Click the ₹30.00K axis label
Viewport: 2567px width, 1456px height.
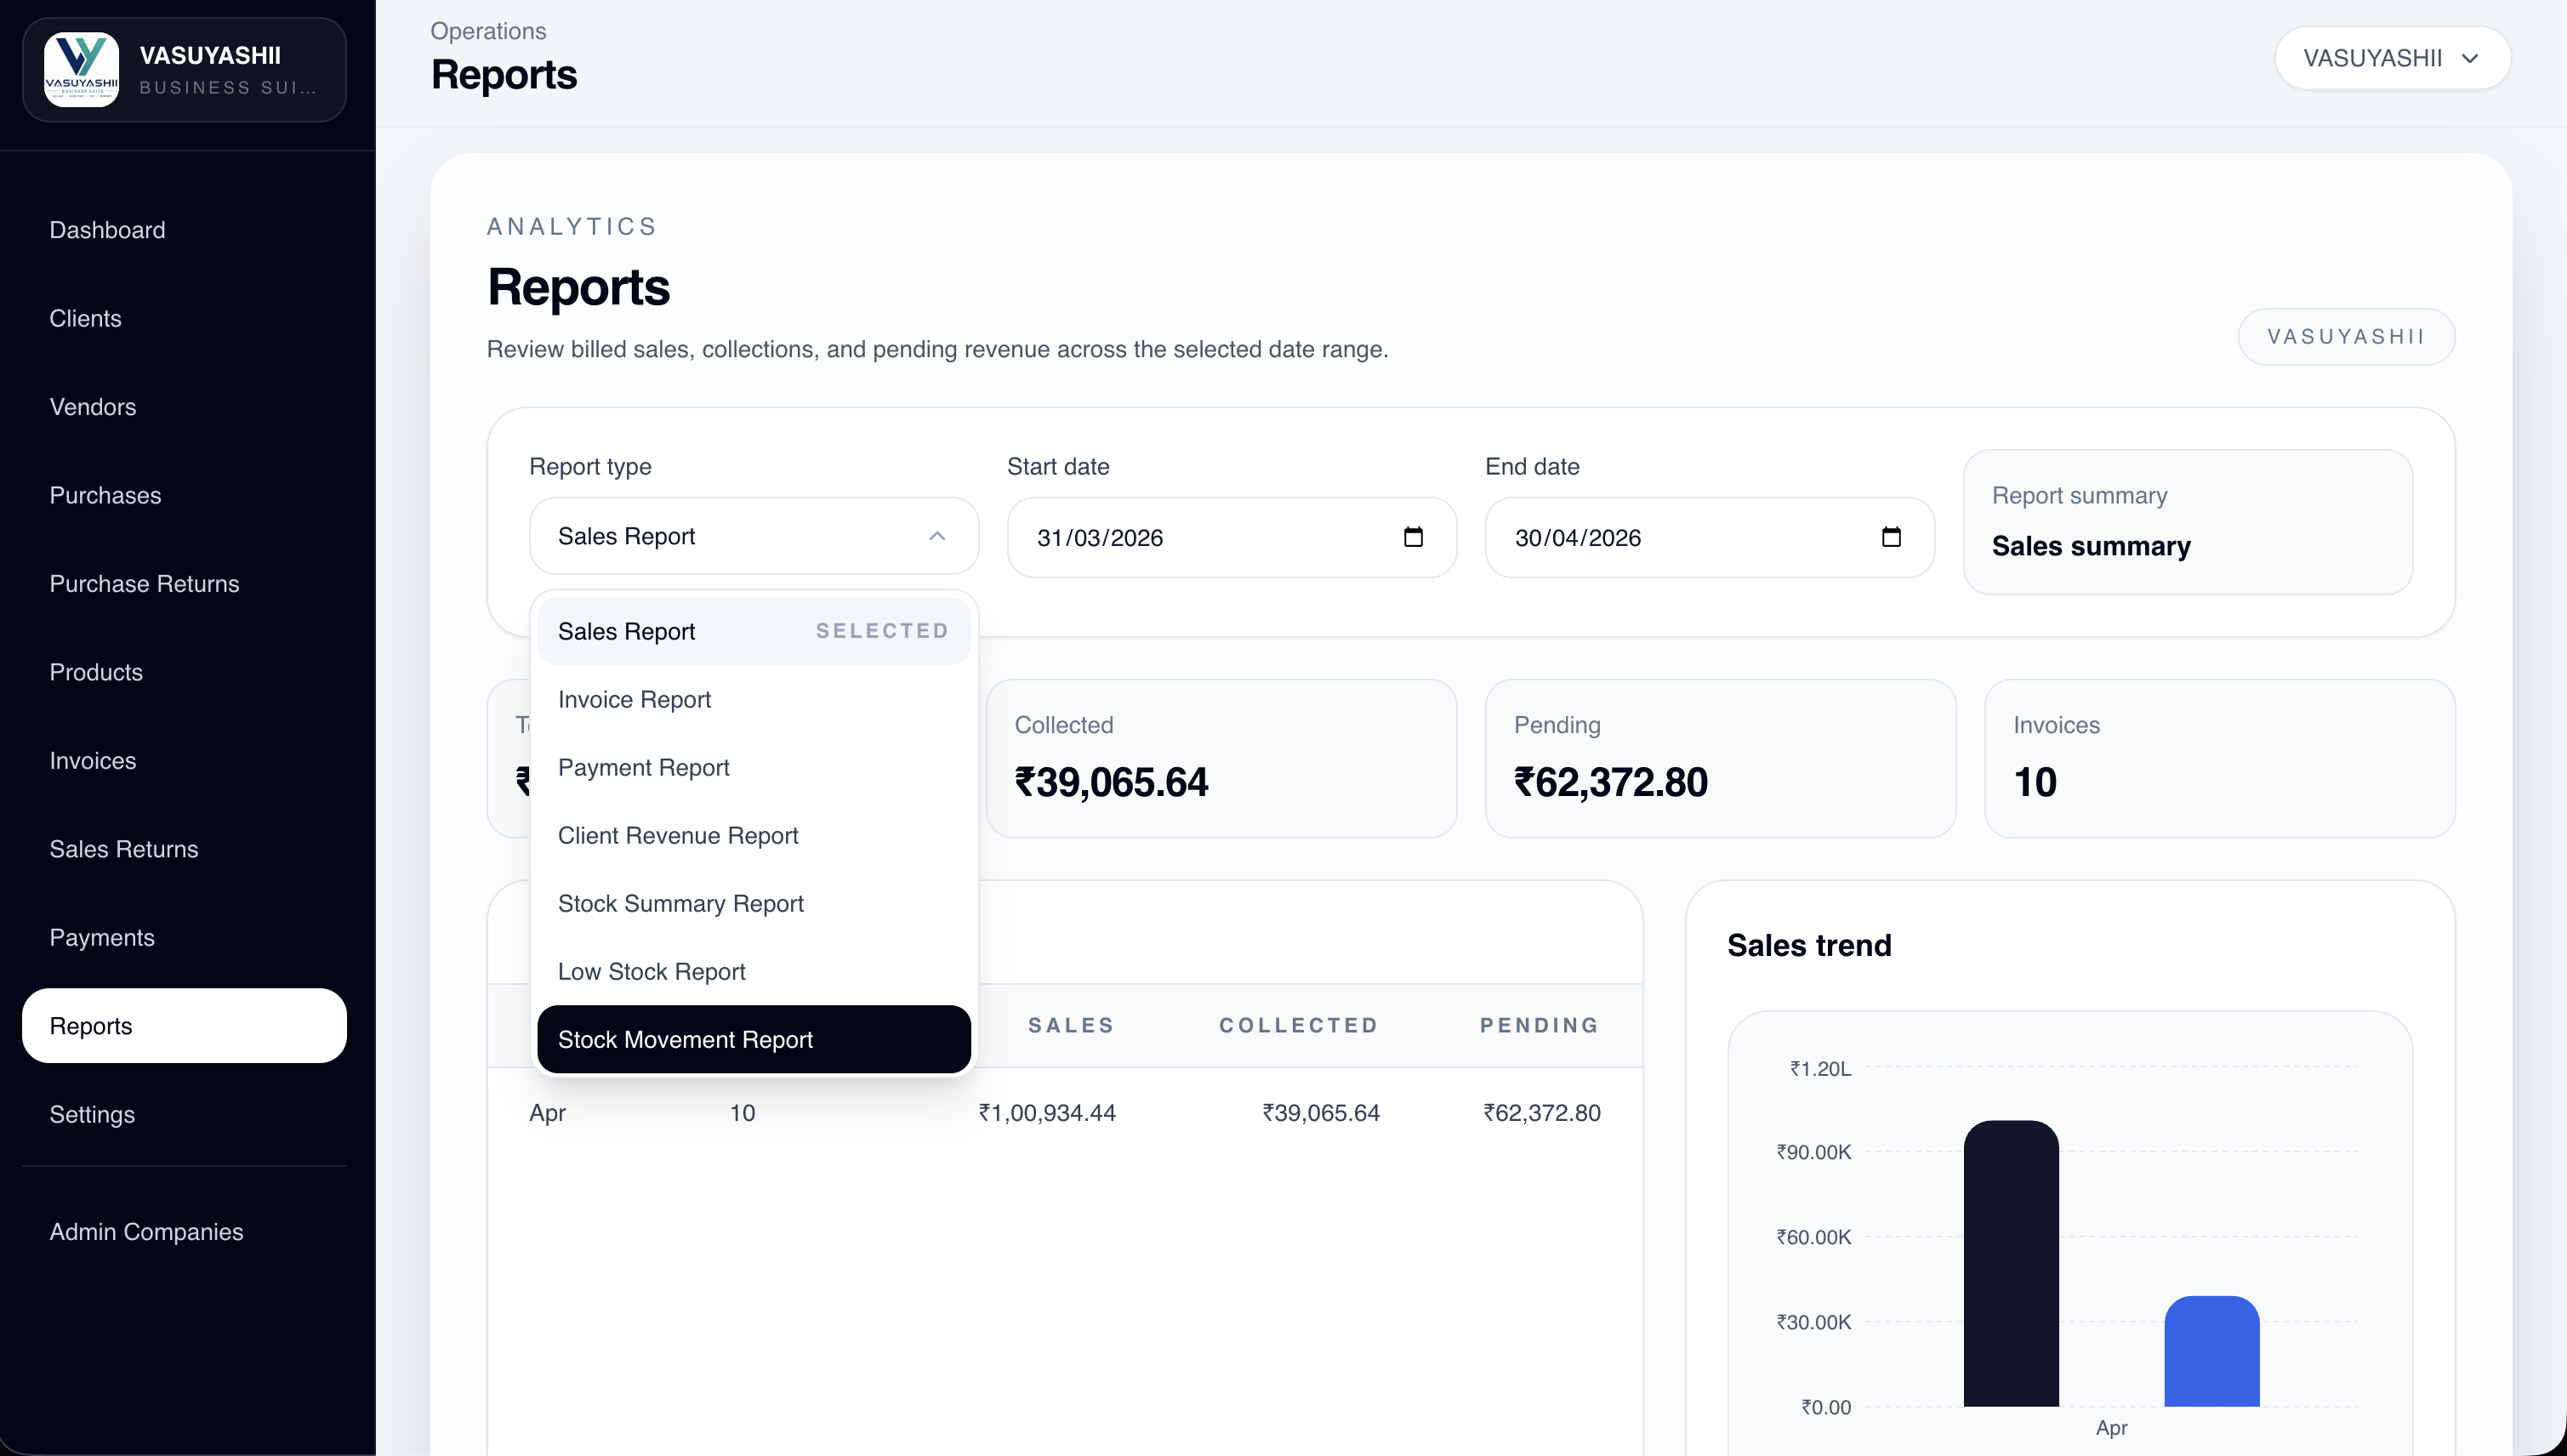point(1813,1322)
